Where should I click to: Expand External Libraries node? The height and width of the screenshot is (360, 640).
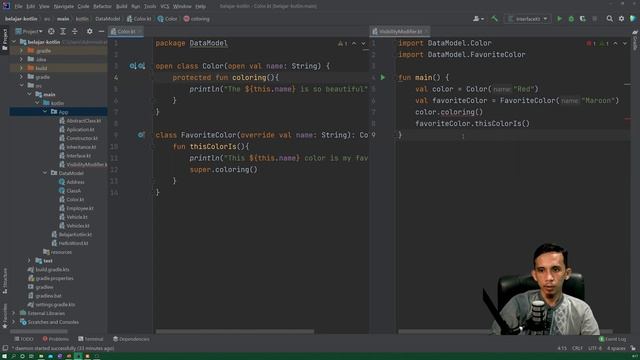[14, 313]
